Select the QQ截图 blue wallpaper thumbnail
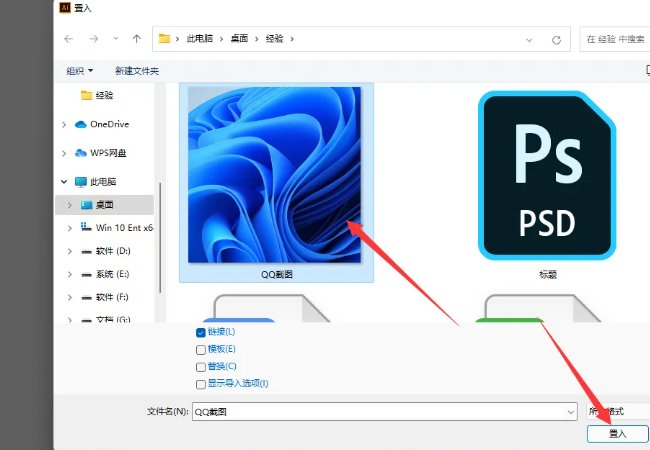This screenshot has height=450, width=650. (x=274, y=175)
